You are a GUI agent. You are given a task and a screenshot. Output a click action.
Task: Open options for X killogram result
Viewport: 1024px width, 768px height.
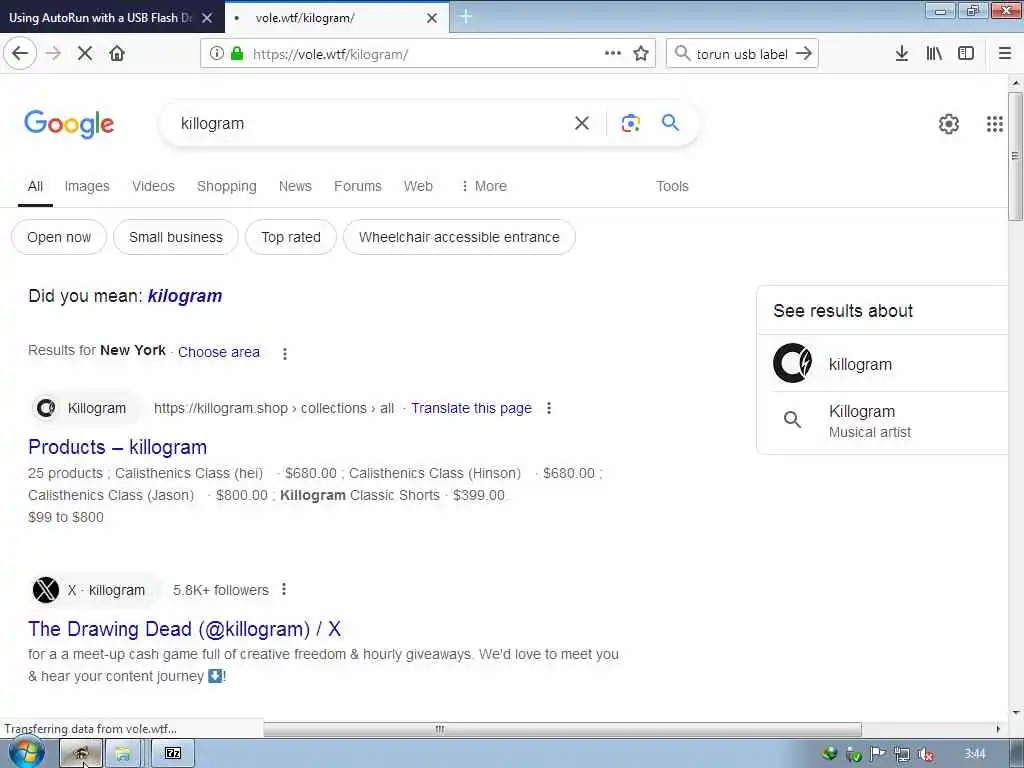tap(283, 589)
